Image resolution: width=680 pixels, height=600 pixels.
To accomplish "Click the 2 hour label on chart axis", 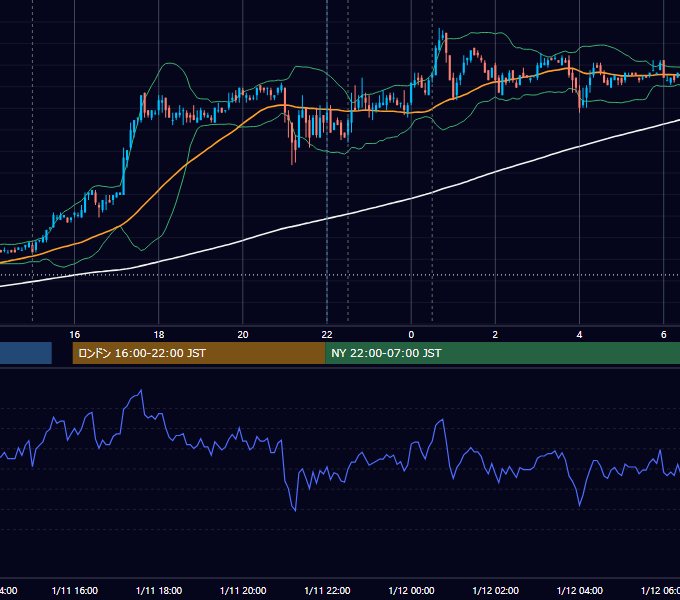I will coord(495,334).
